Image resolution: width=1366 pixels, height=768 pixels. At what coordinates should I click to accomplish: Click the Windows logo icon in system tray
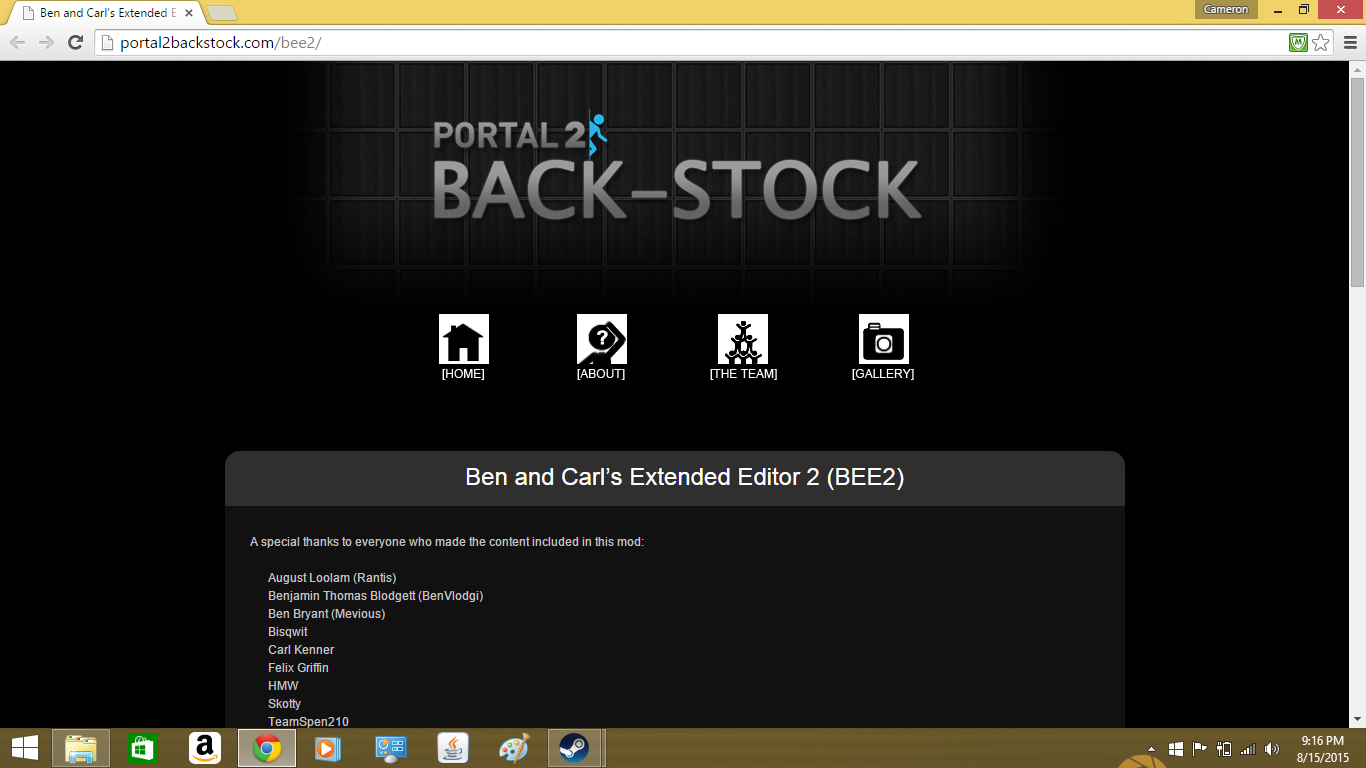tap(1175, 749)
